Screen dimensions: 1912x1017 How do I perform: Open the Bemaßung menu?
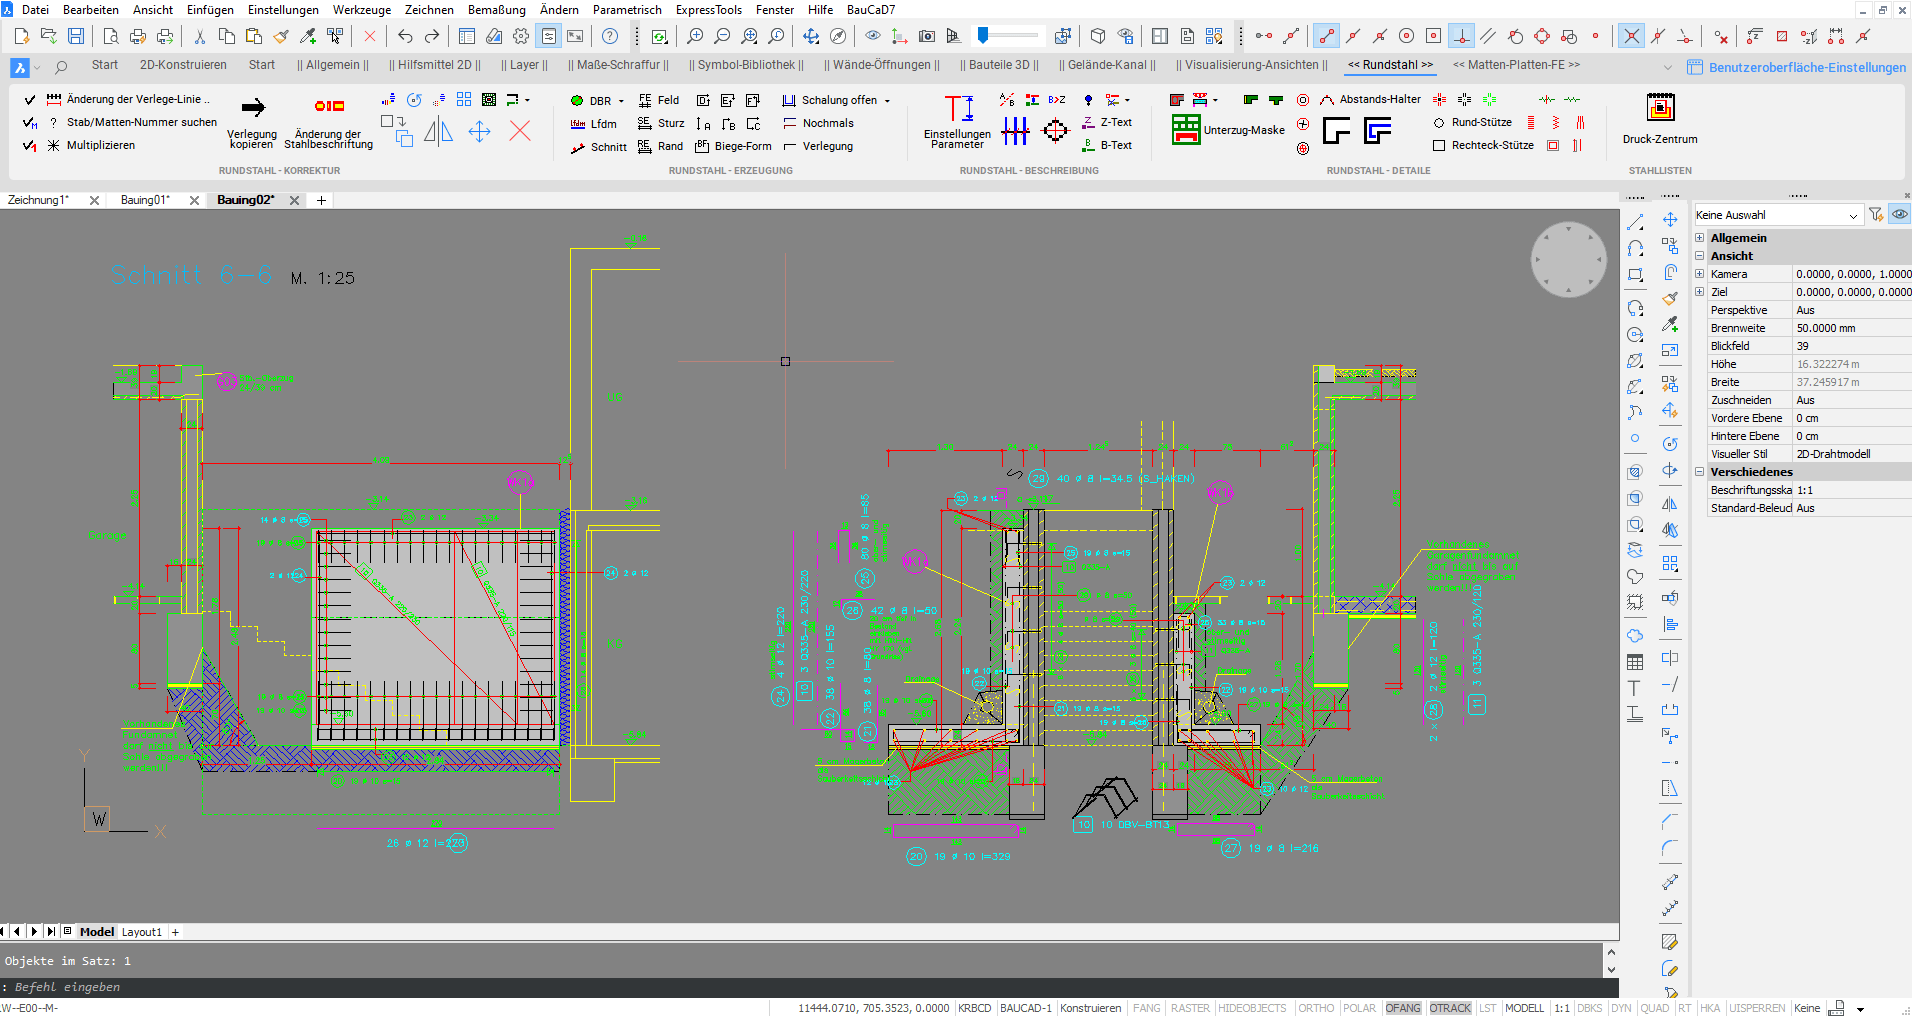496,10
